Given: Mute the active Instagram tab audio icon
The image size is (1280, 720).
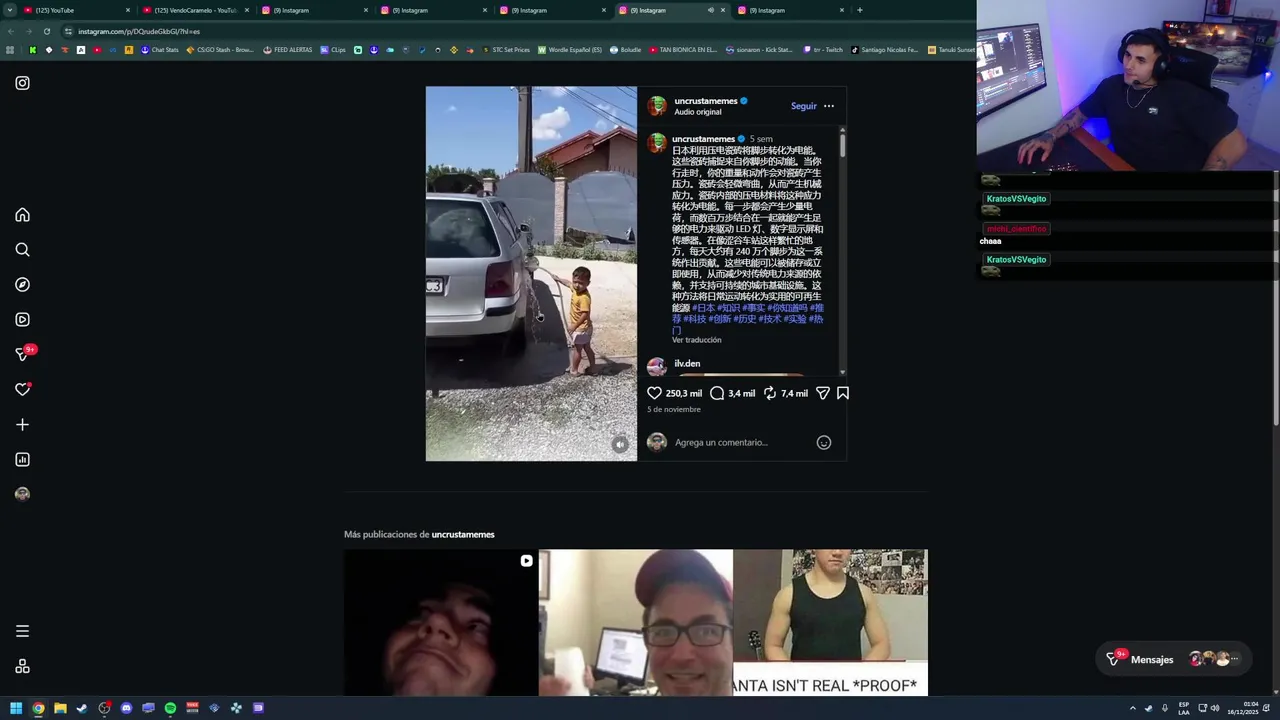Looking at the screenshot, I should 710,10.
